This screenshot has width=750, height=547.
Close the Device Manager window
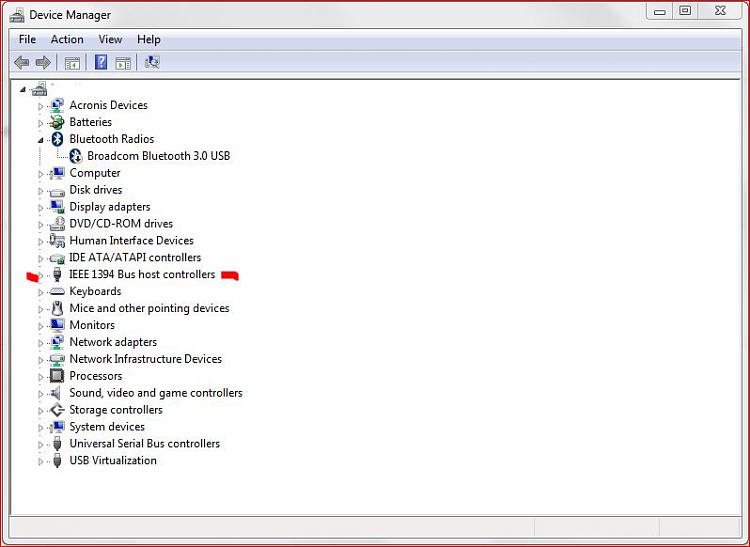tap(720, 11)
